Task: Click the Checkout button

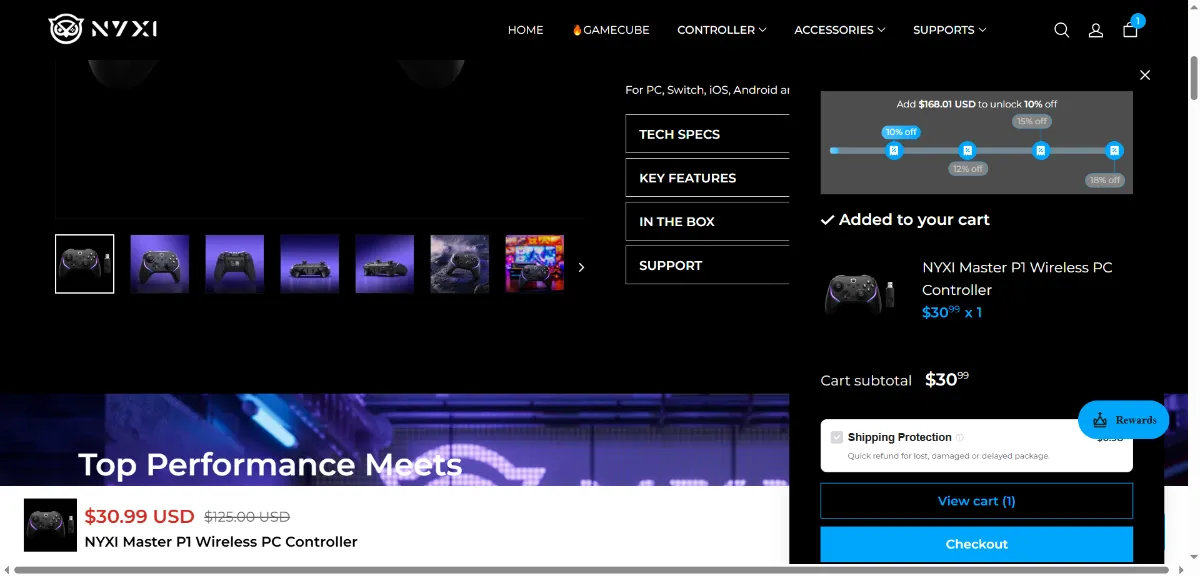Action: coord(977,544)
